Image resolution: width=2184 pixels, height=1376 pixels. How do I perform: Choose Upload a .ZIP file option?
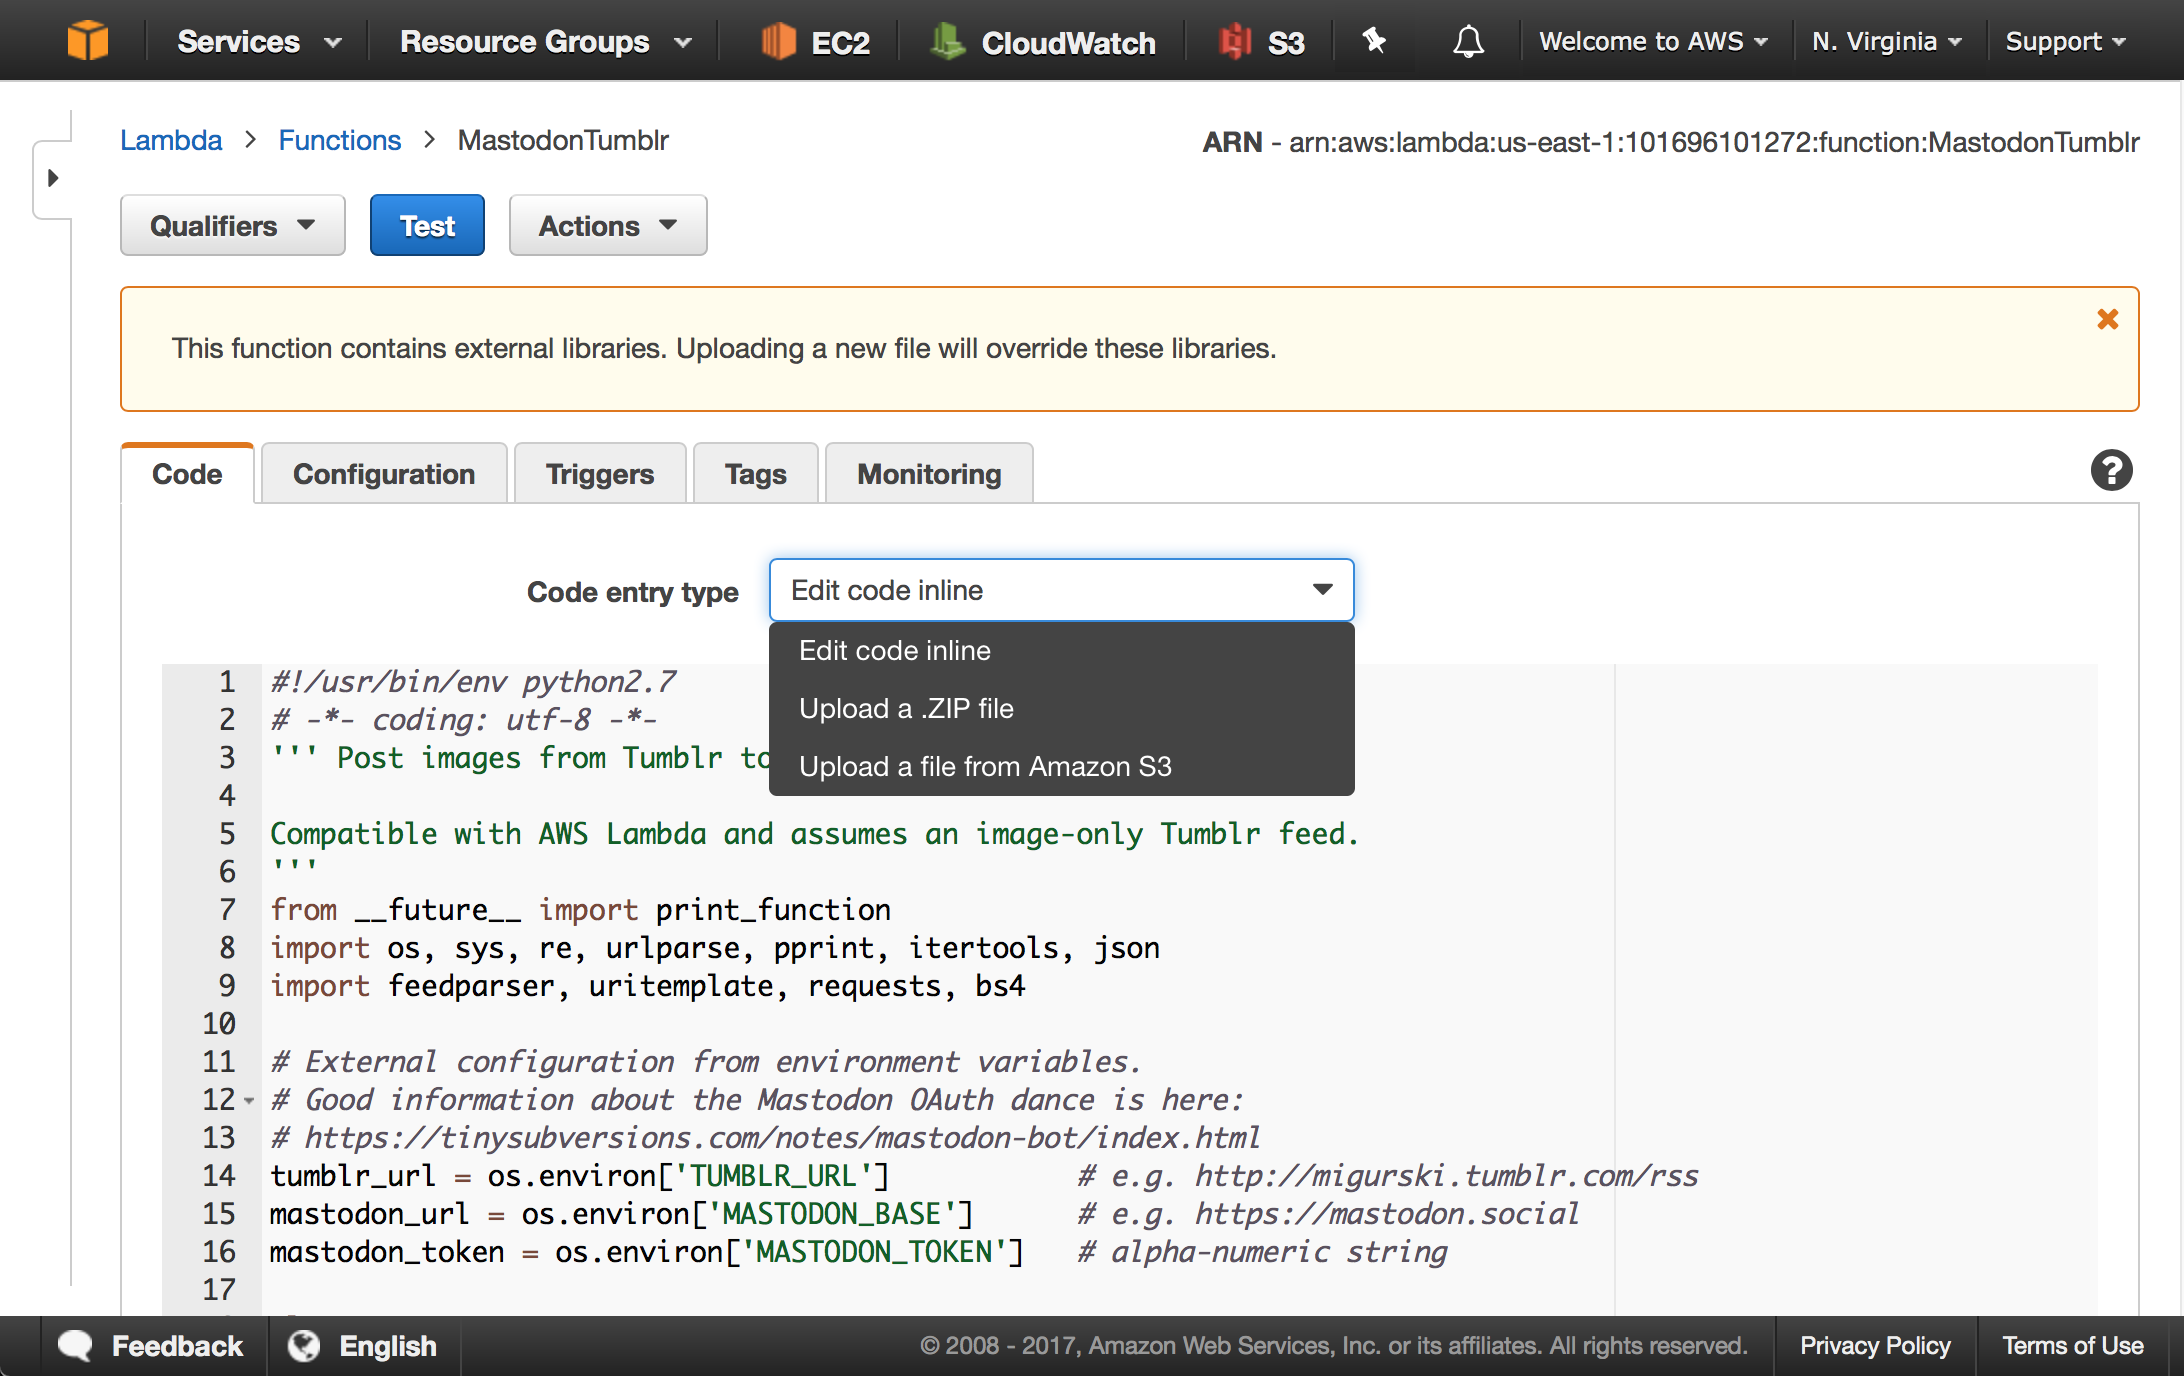[1061, 709]
